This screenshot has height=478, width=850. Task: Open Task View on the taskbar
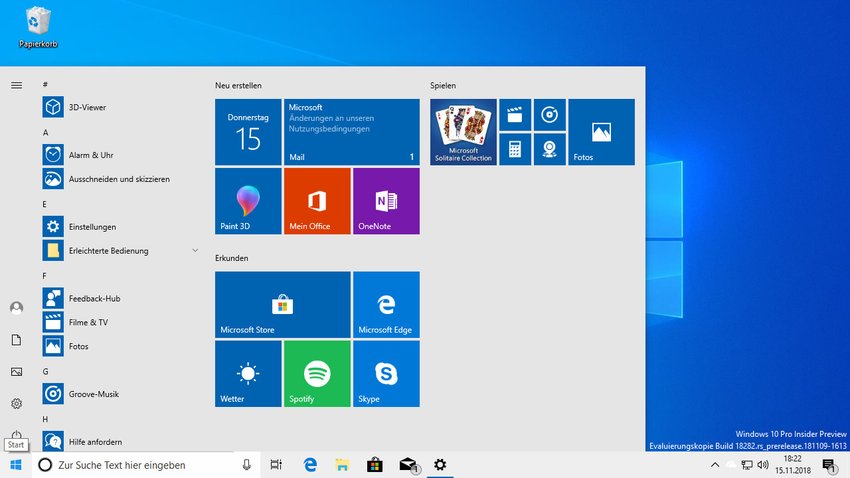276,464
